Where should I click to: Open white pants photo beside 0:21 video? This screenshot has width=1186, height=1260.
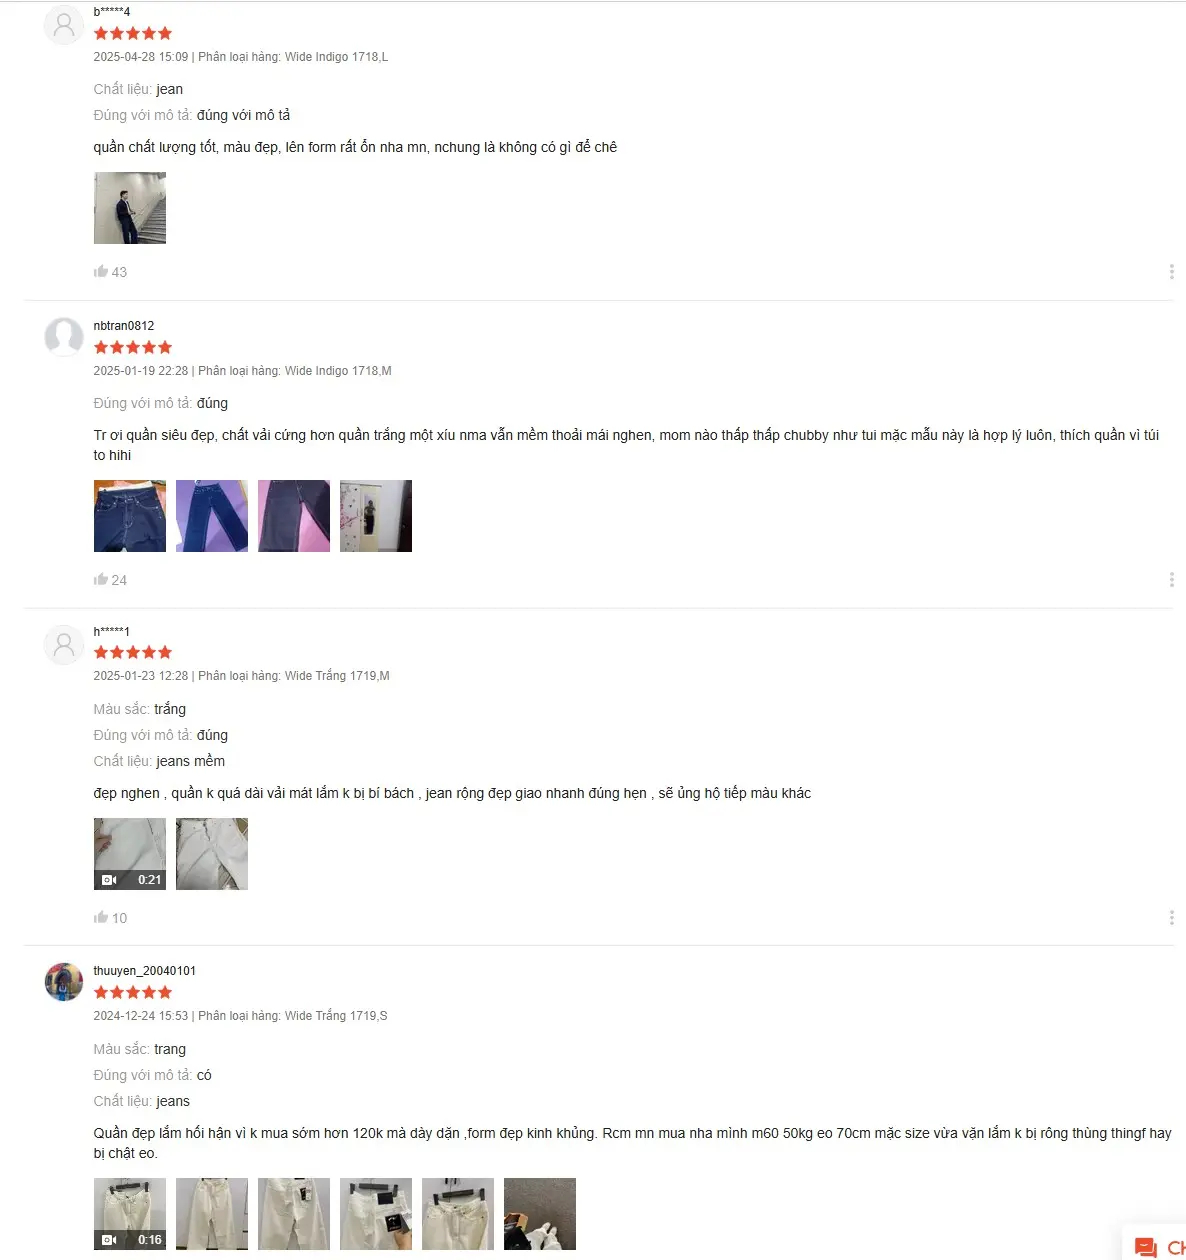212,854
